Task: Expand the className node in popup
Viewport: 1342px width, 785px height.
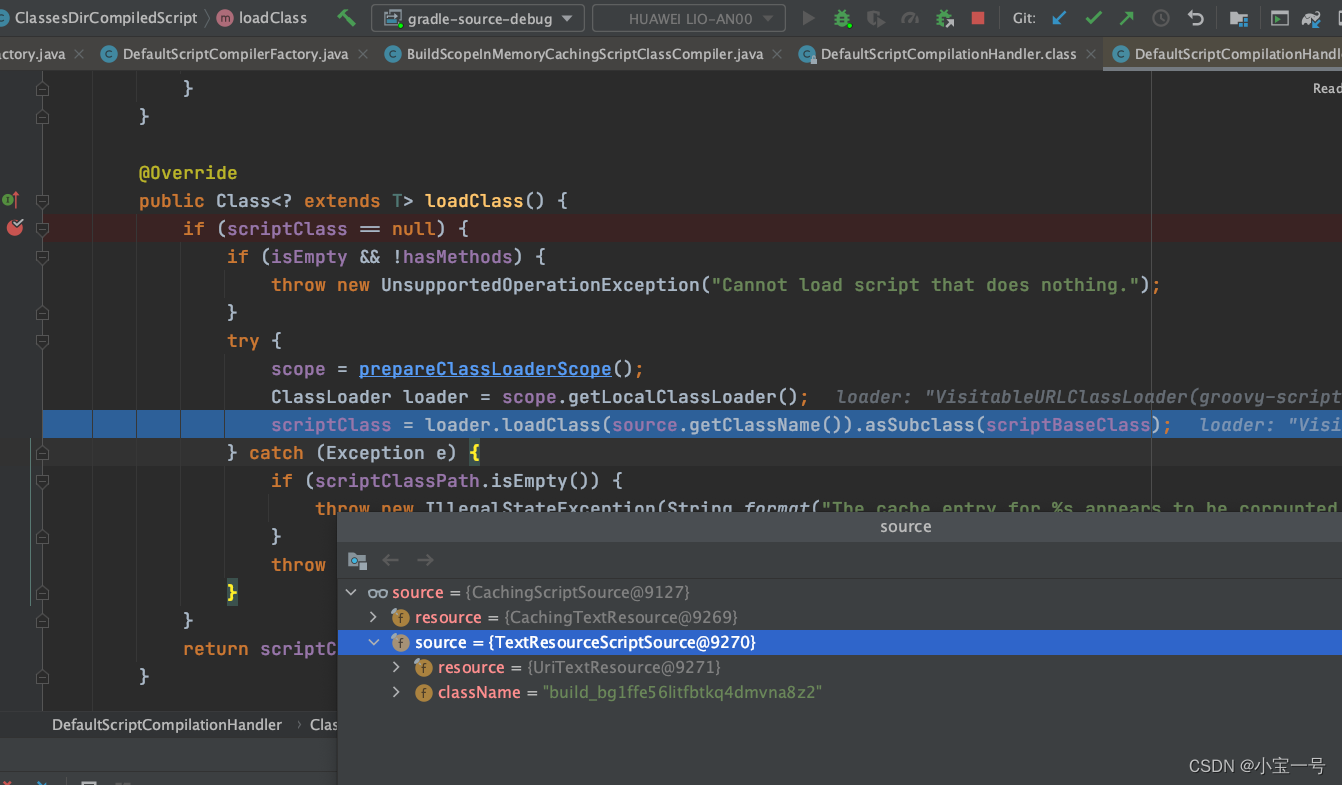Action: coord(397,692)
